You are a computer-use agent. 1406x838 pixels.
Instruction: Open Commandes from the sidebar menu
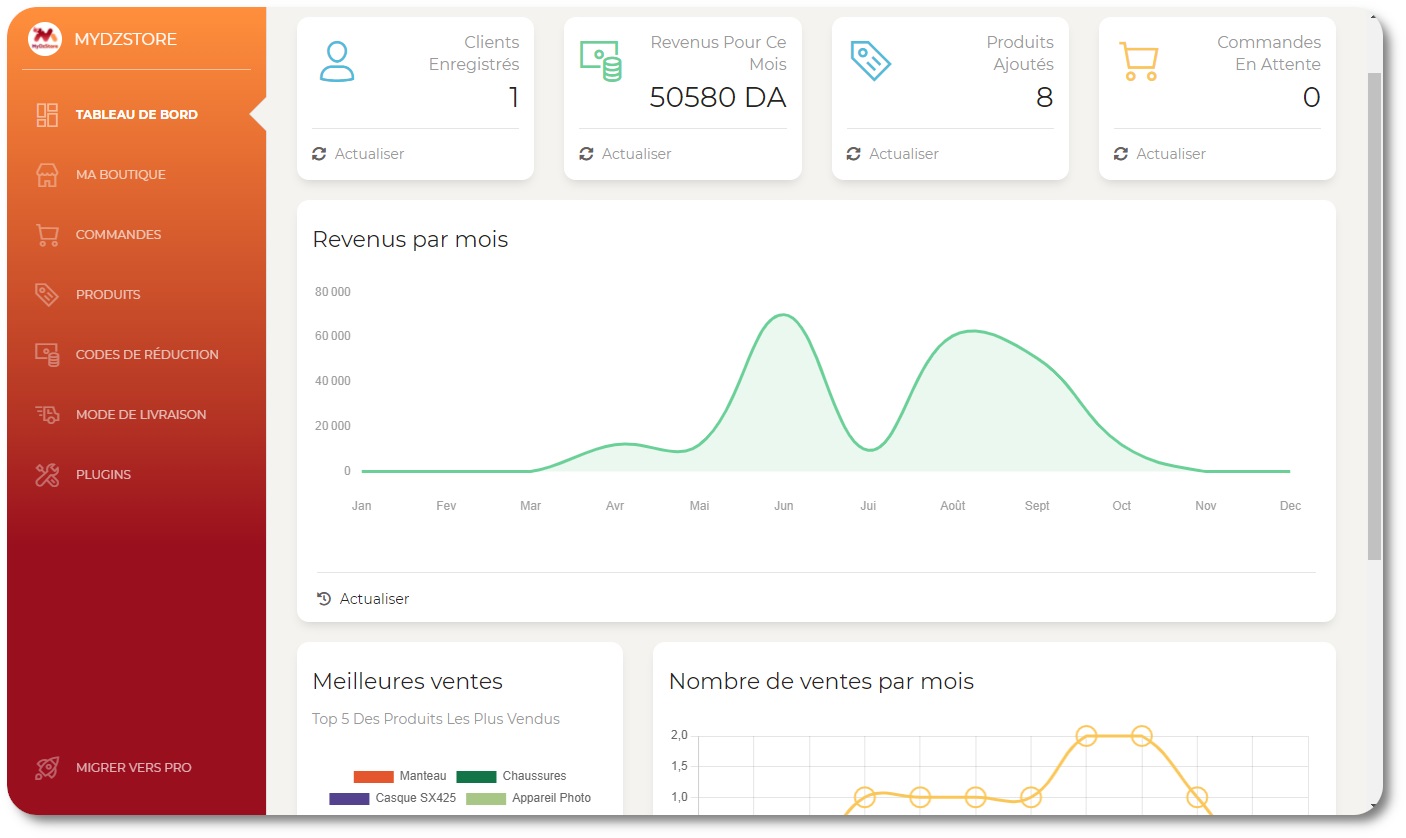pyautogui.click(x=118, y=234)
